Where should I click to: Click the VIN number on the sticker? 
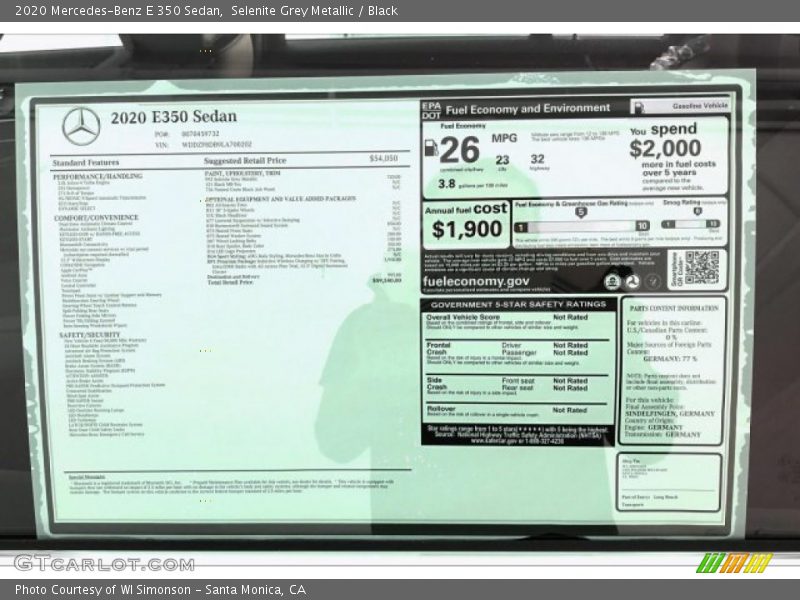[215, 145]
